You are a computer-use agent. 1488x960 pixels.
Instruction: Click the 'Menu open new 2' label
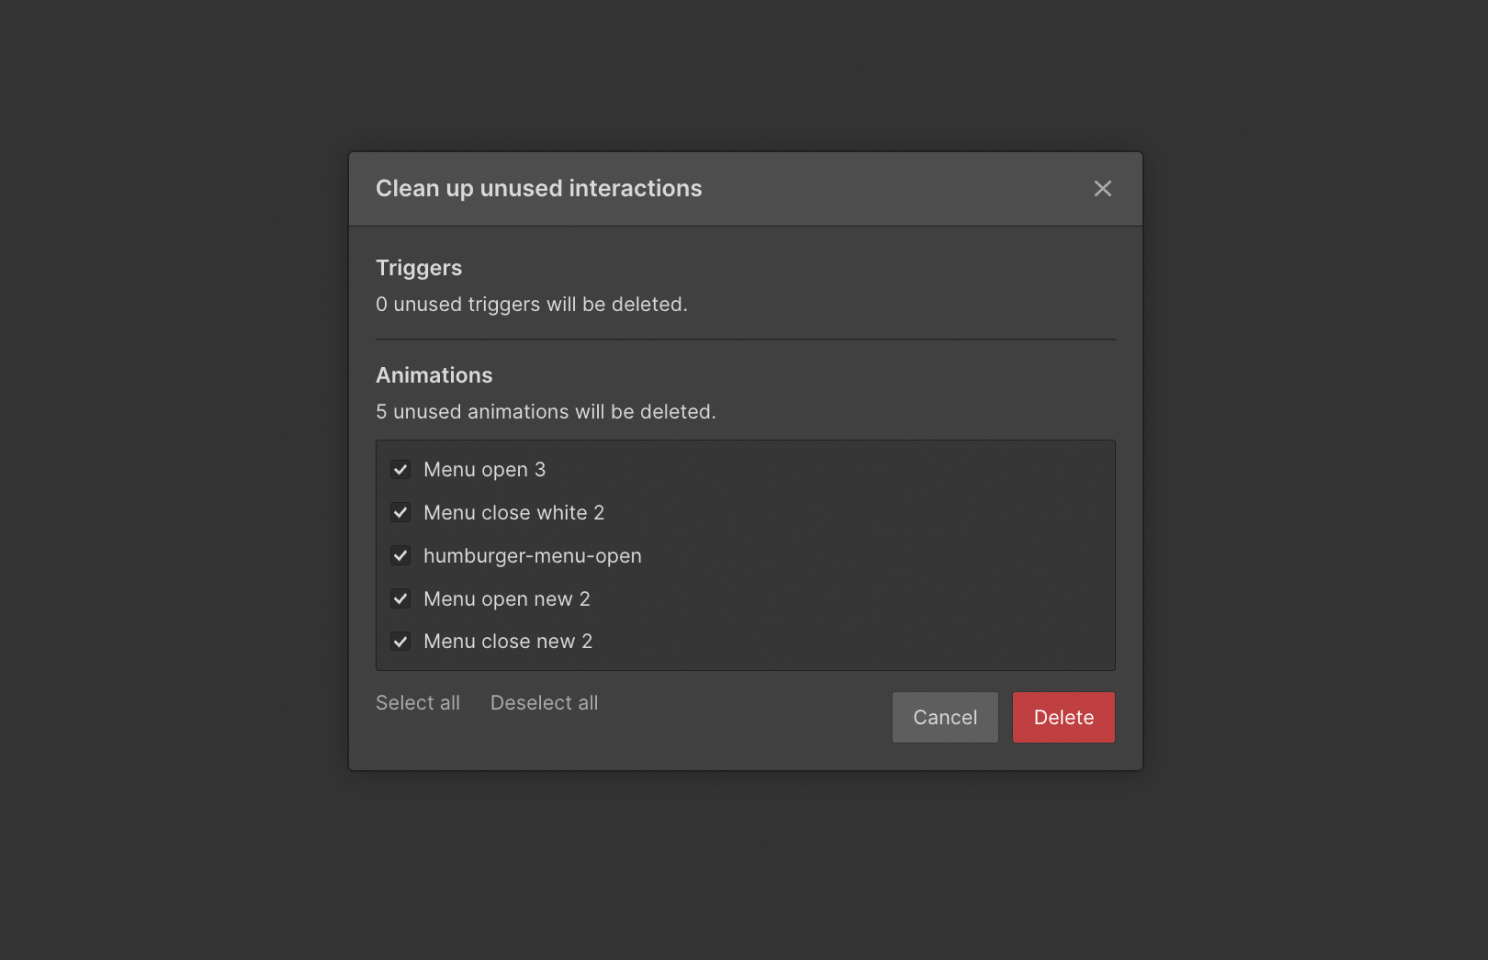(507, 599)
